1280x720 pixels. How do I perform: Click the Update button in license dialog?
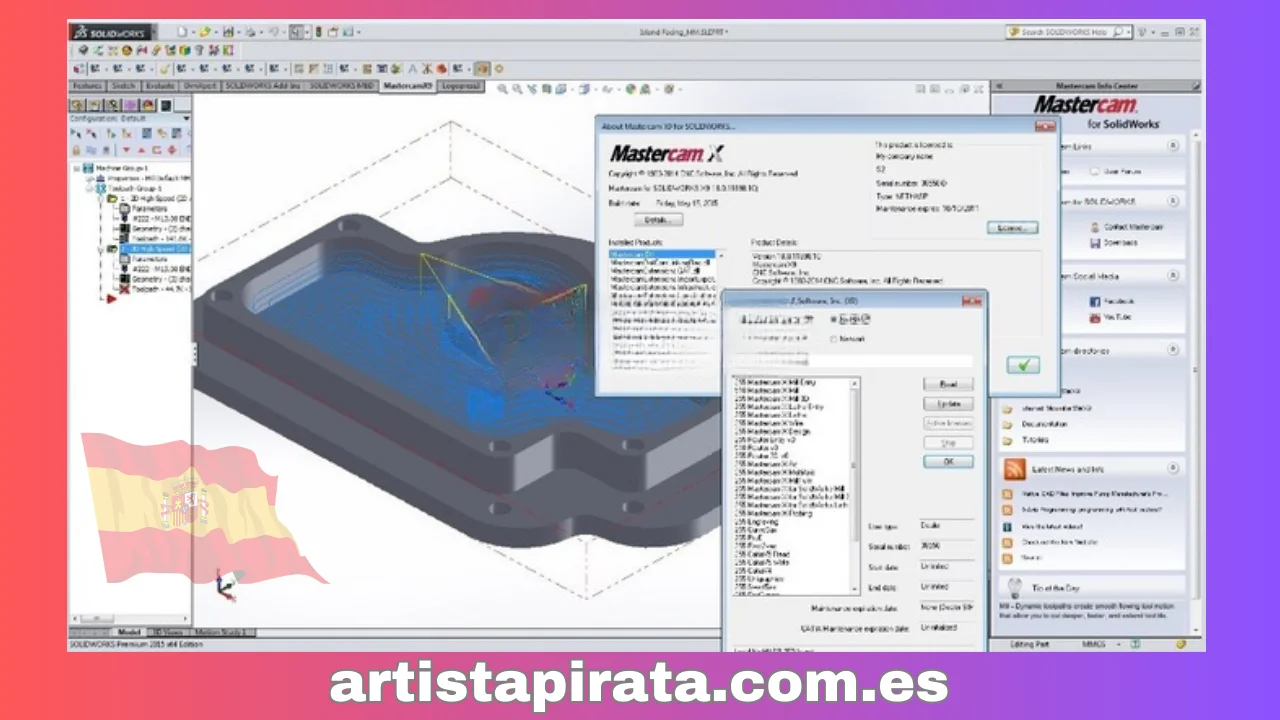coord(948,404)
